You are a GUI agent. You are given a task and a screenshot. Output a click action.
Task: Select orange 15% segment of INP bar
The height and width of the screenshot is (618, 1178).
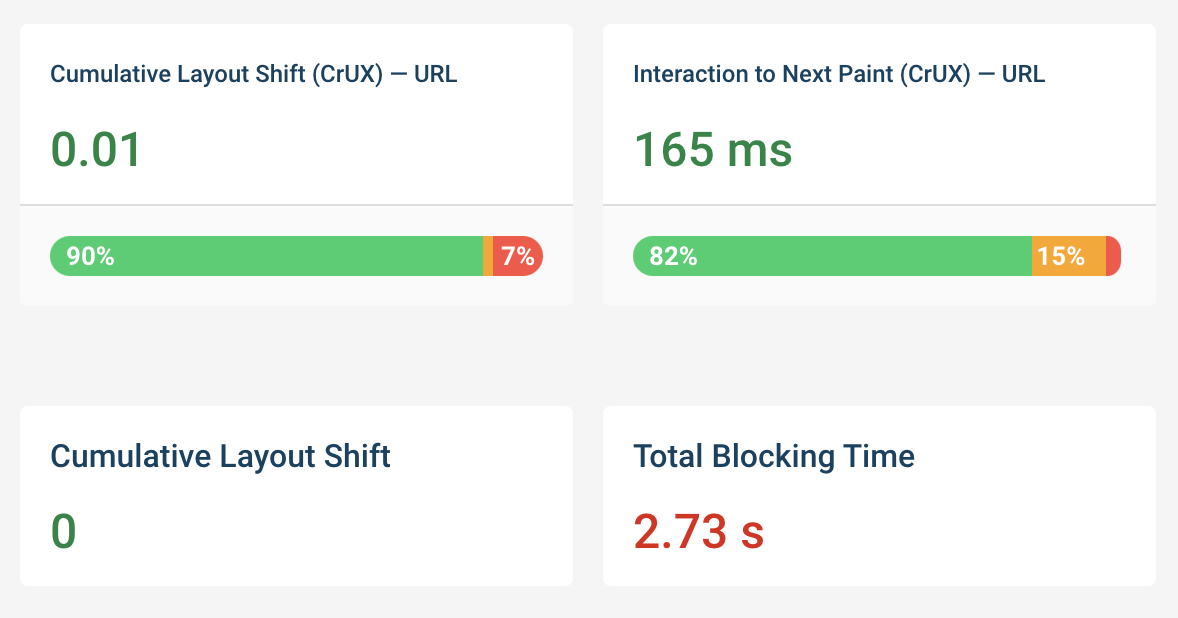coord(1068,256)
